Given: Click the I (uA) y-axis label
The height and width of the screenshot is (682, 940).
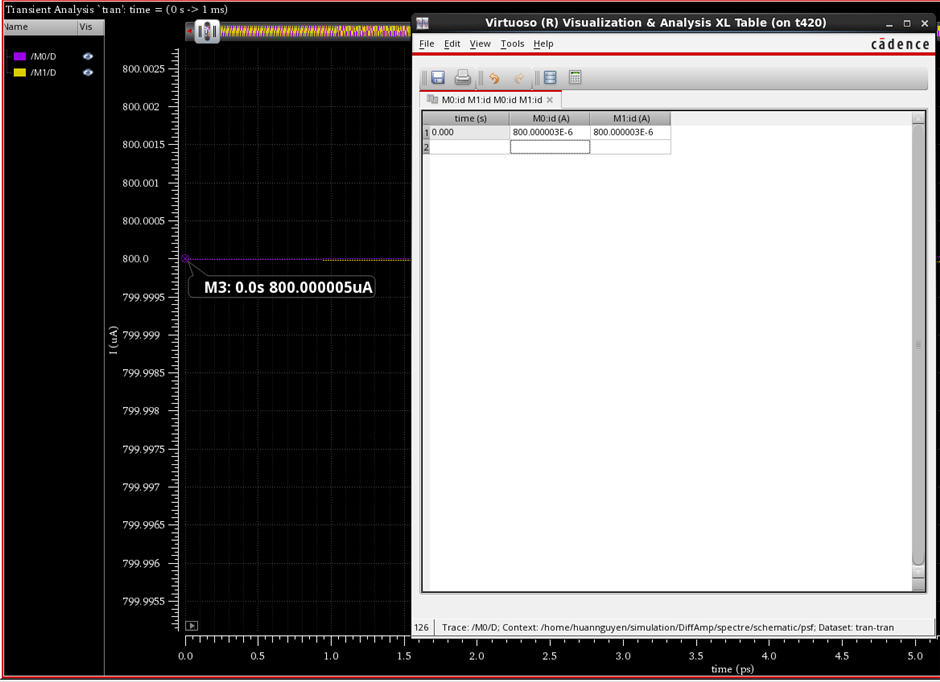Looking at the screenshot, I should [113, 340].
